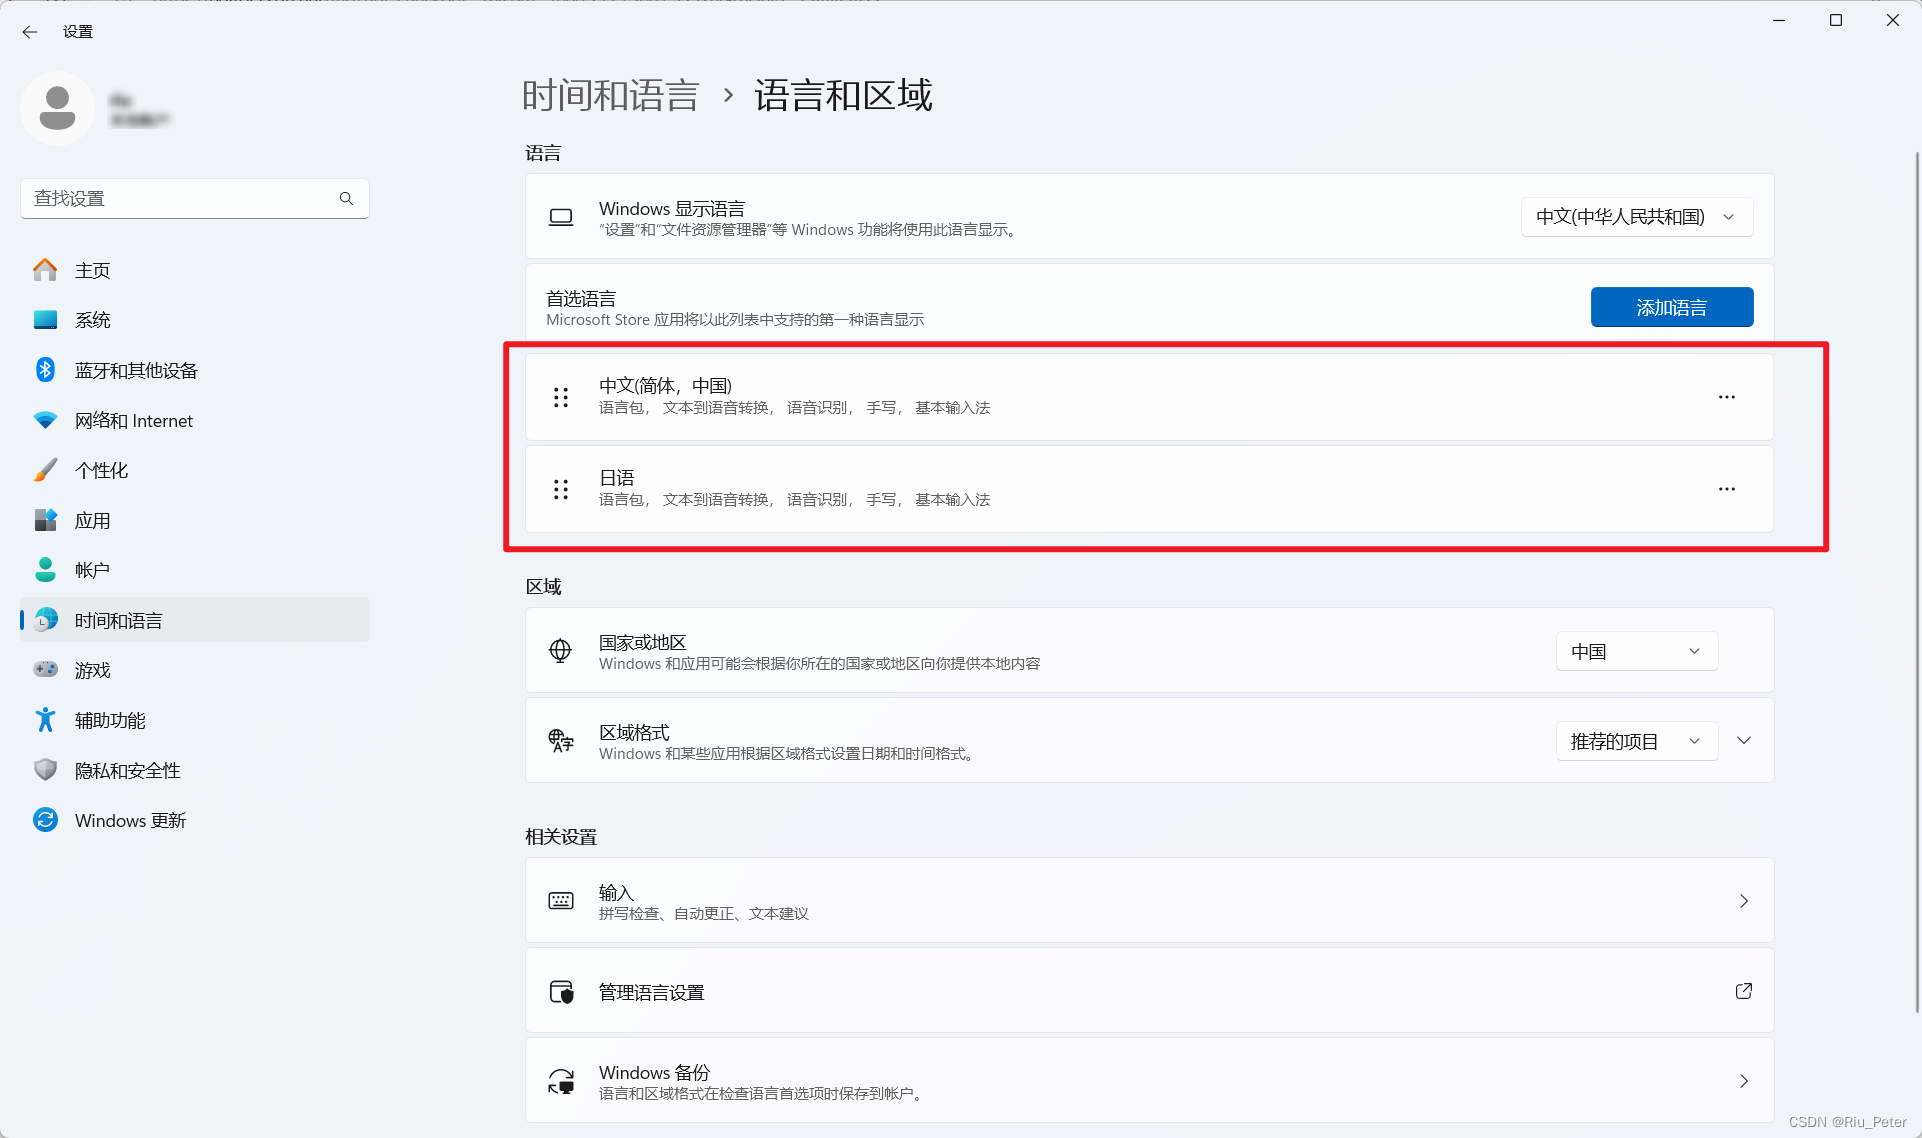Click the 管理语言设置 shield window icon
The width and height of the screenshot is (1922, 1138).
click(561, 991)
